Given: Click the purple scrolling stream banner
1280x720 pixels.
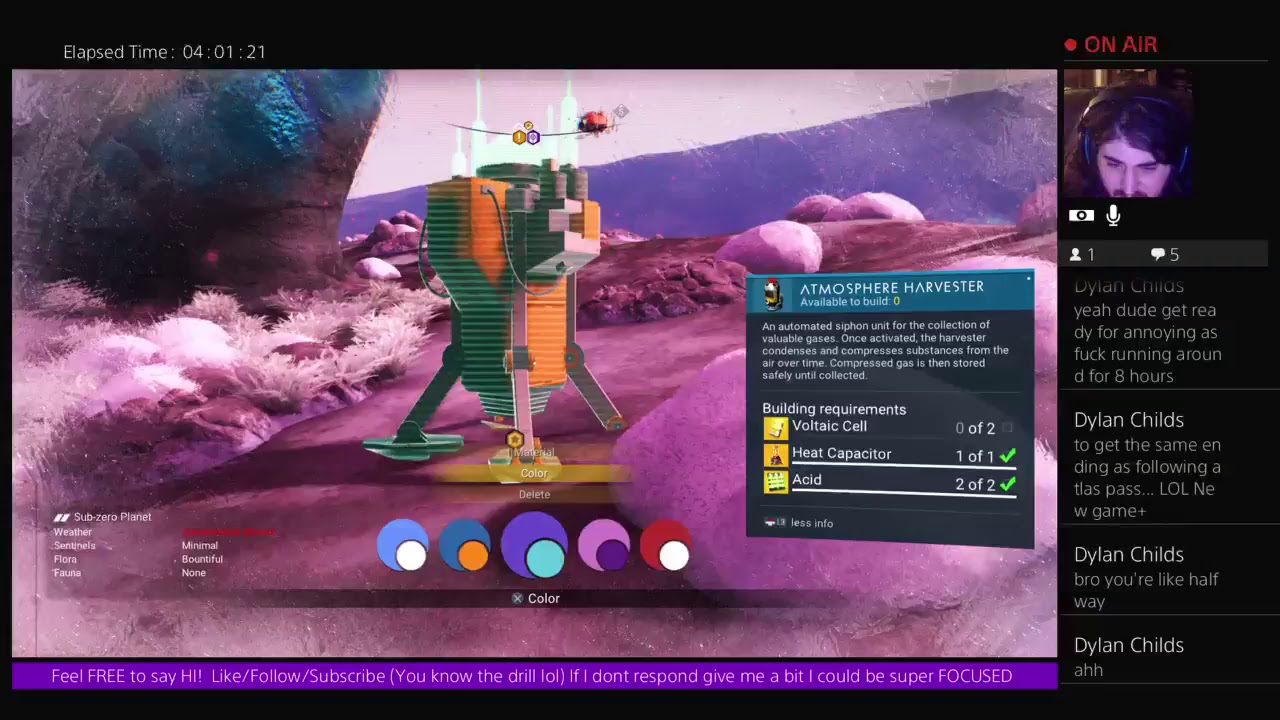Looking at the screenshot, I should [534, 676].
